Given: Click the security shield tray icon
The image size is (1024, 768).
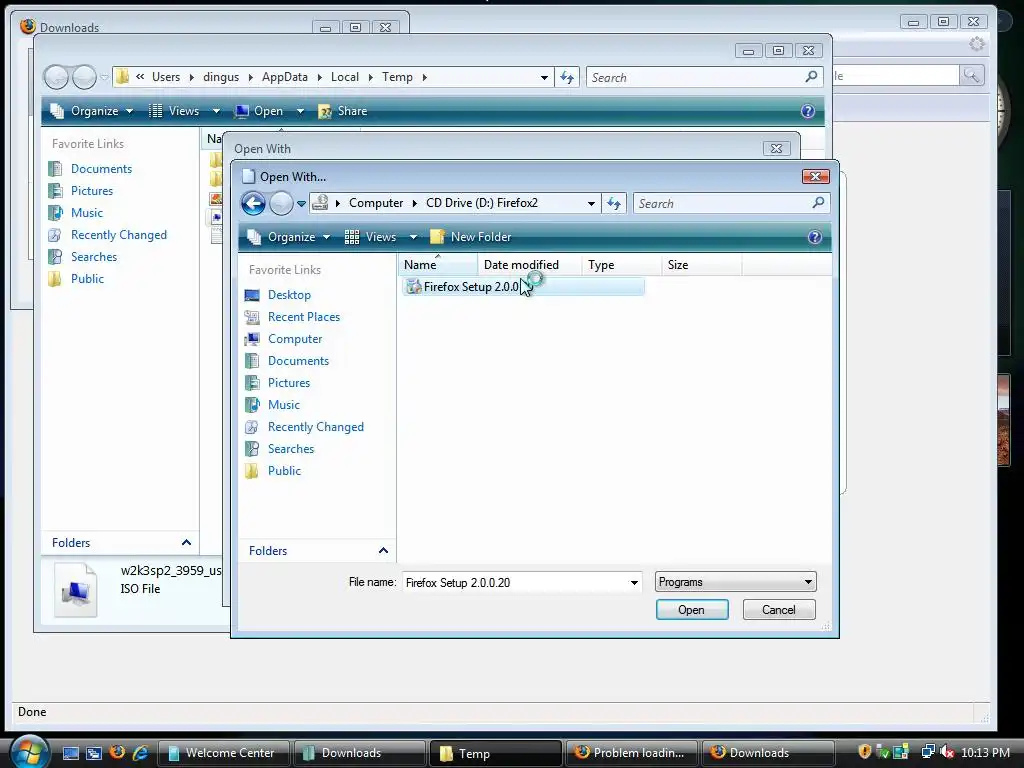Looking at the screenshot, I should pyautogui.click(x=865, y=752).
